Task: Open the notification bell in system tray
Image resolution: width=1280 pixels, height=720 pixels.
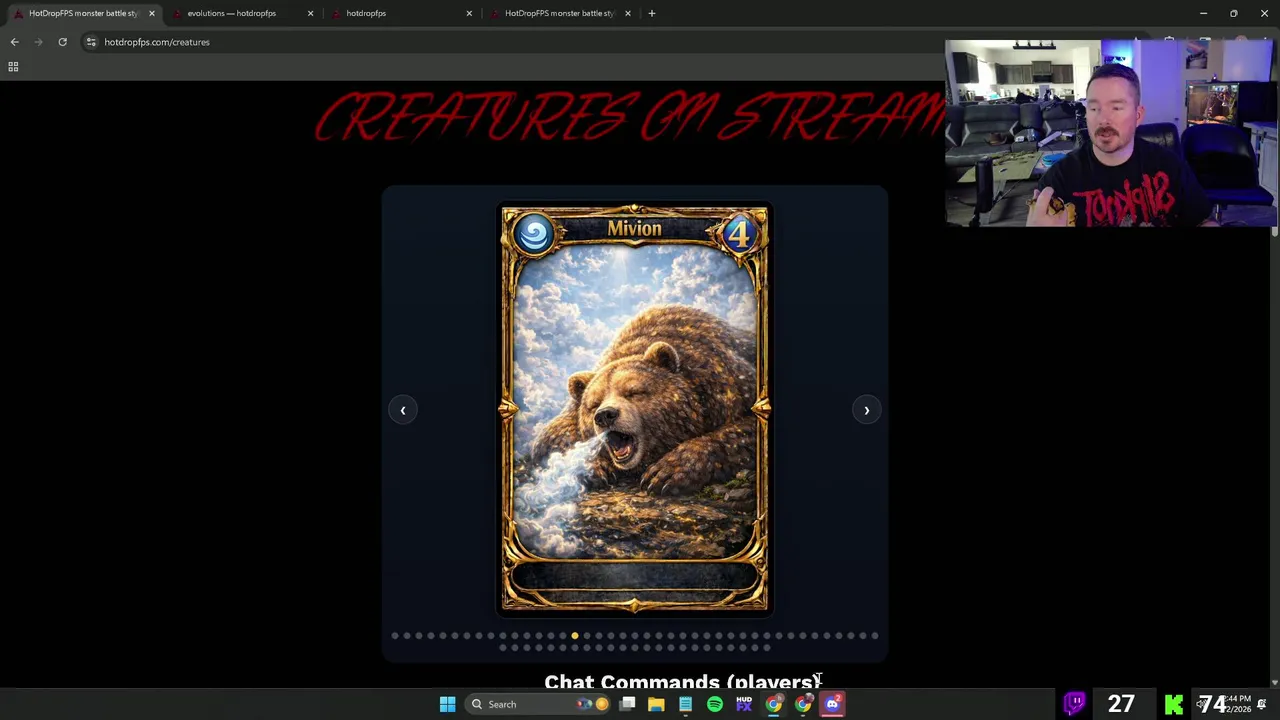Action: pyautogui.click(x=1262, y=704)
